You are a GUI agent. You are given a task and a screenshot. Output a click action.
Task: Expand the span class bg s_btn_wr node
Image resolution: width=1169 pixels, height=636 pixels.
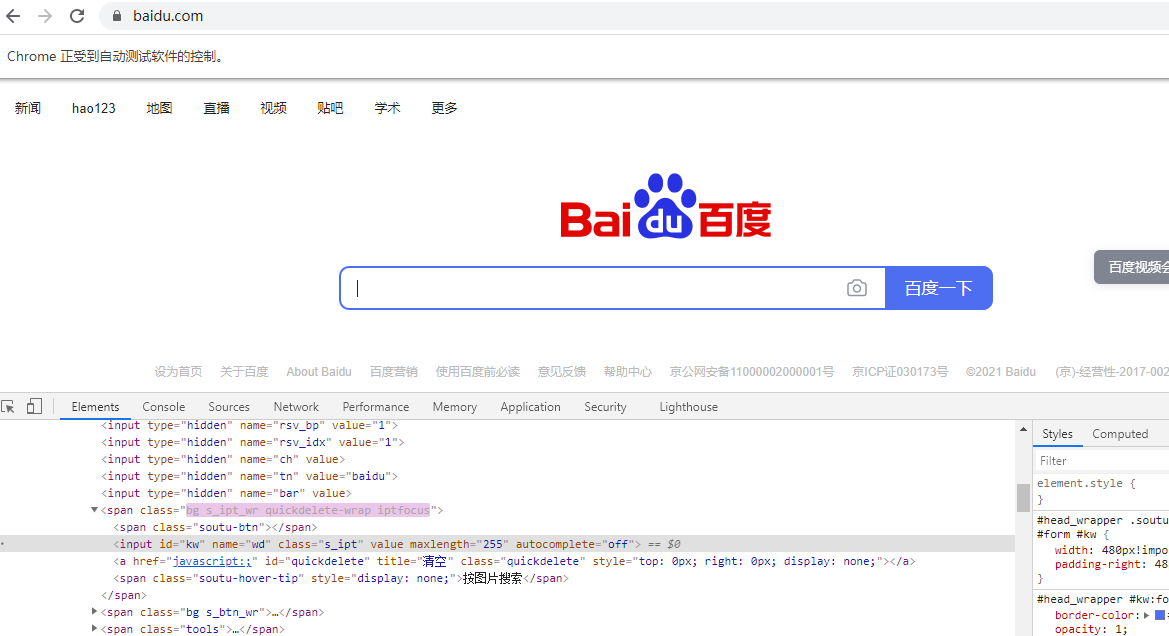94,612
